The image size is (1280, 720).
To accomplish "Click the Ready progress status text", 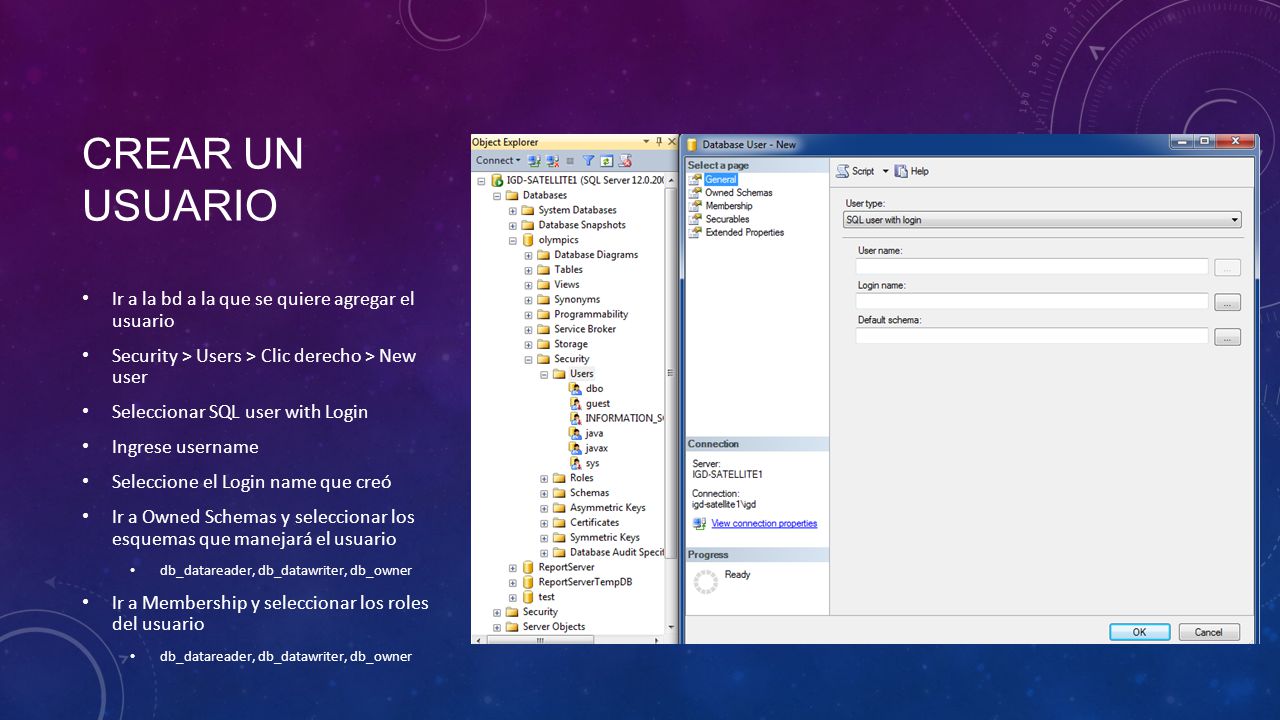I will 737,574.
